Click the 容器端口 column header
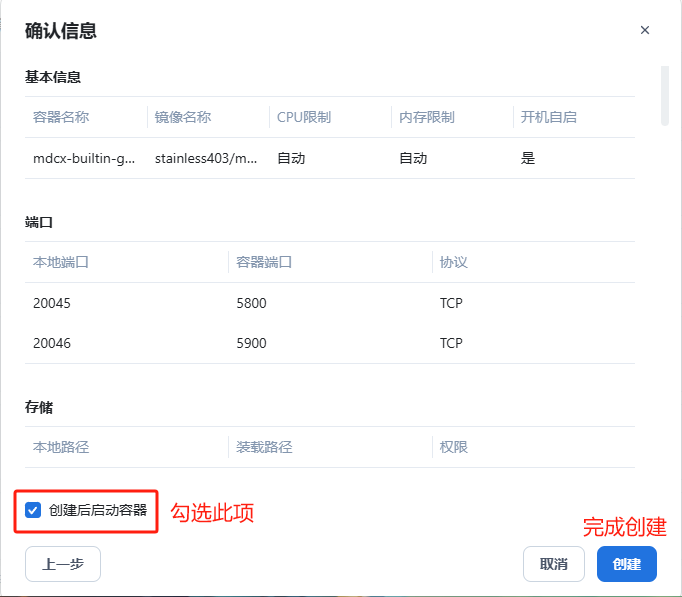Image resolution: width=682 pixels, height=597 pixels. point(264,262)
